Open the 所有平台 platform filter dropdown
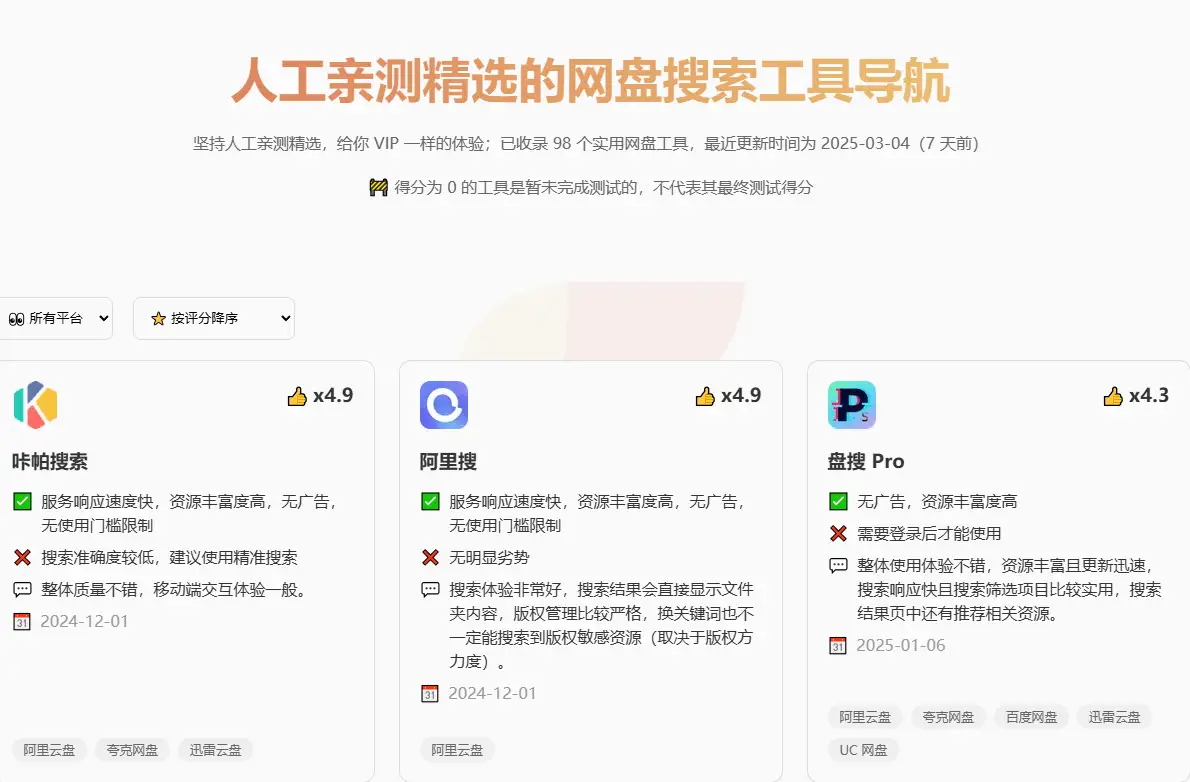This screenshot has width=1190, height=782. click(x=55, y=318)
